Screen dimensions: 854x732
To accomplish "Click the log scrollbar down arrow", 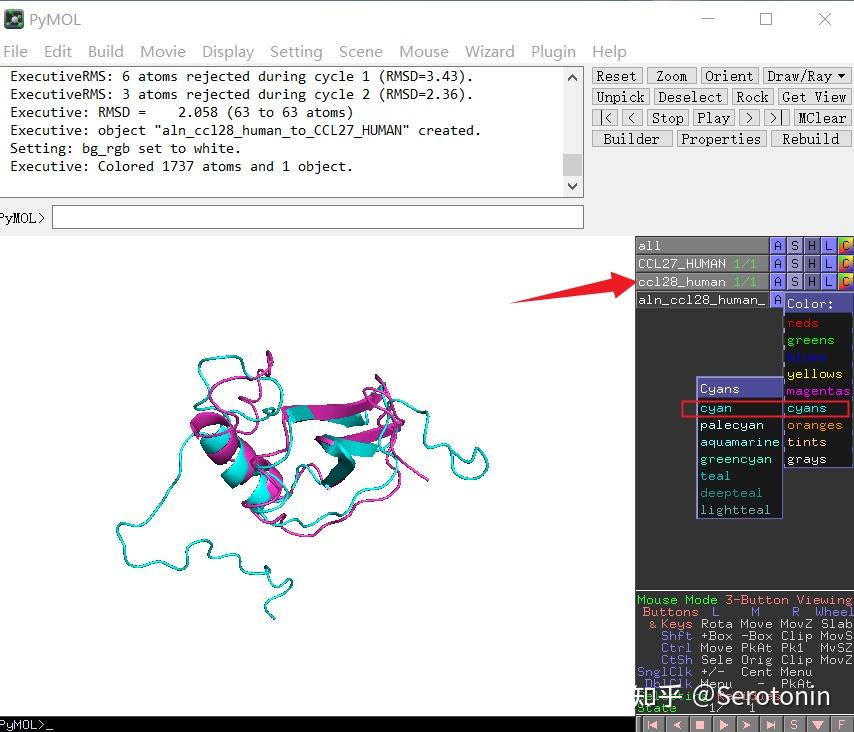I will coord(572,186).
